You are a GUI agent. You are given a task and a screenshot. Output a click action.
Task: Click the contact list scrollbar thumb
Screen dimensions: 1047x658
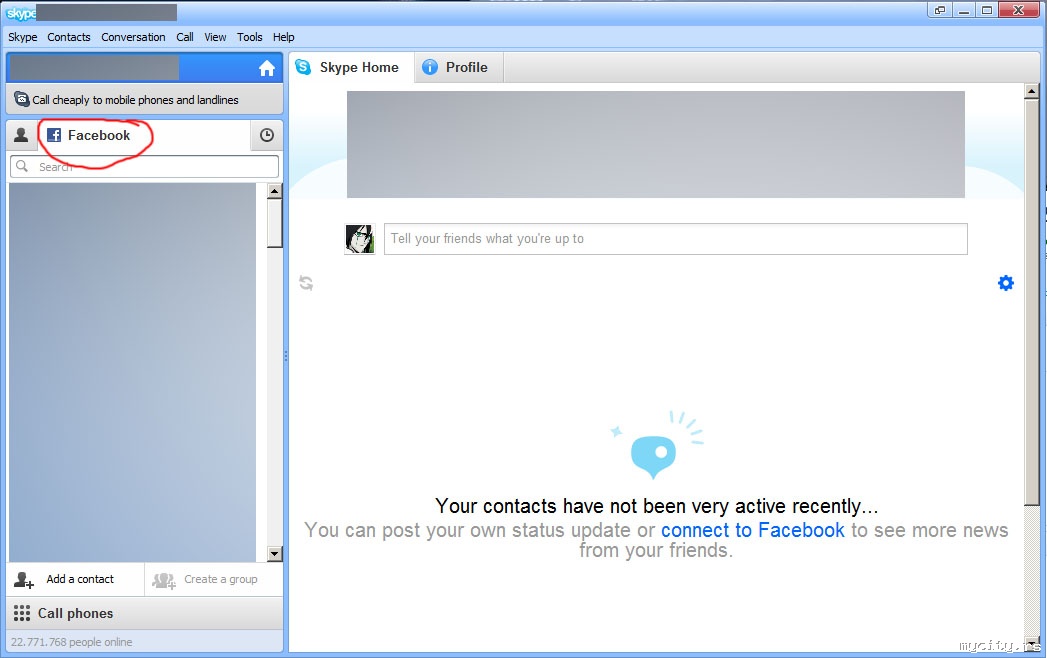tap(274, 223)
